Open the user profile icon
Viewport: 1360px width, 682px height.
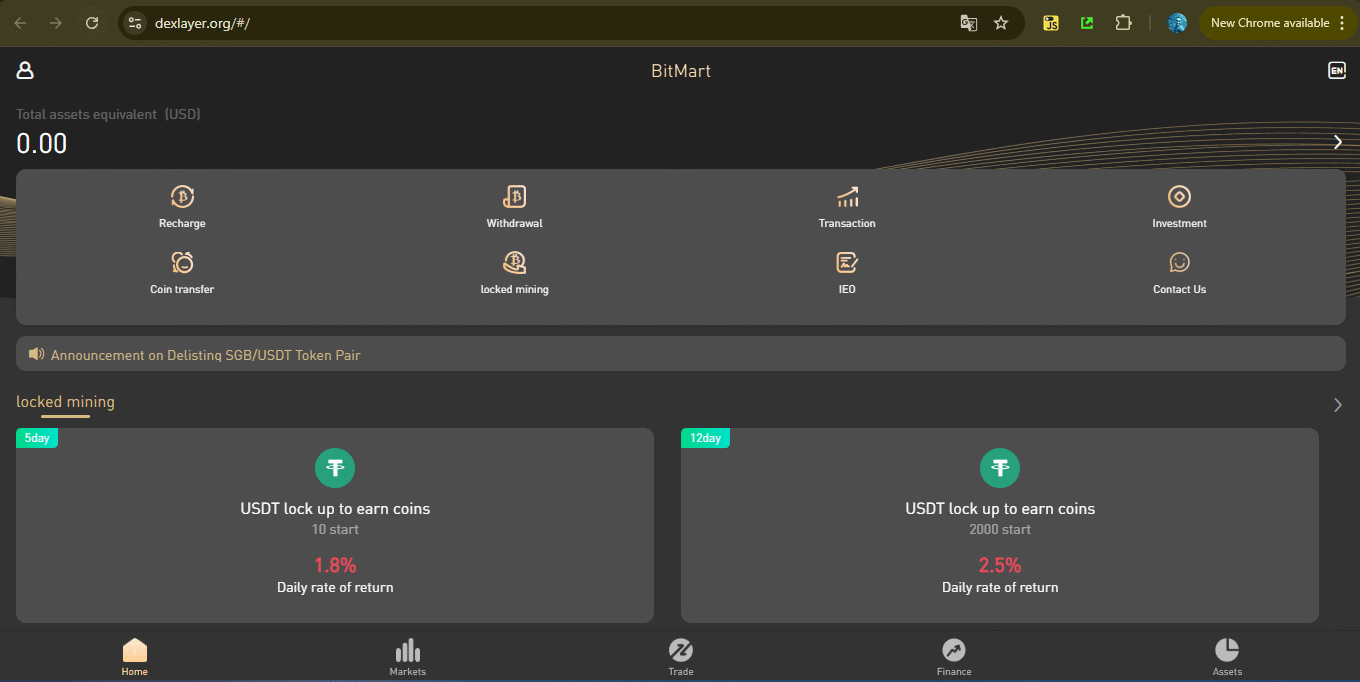click(x=25, y=70)
